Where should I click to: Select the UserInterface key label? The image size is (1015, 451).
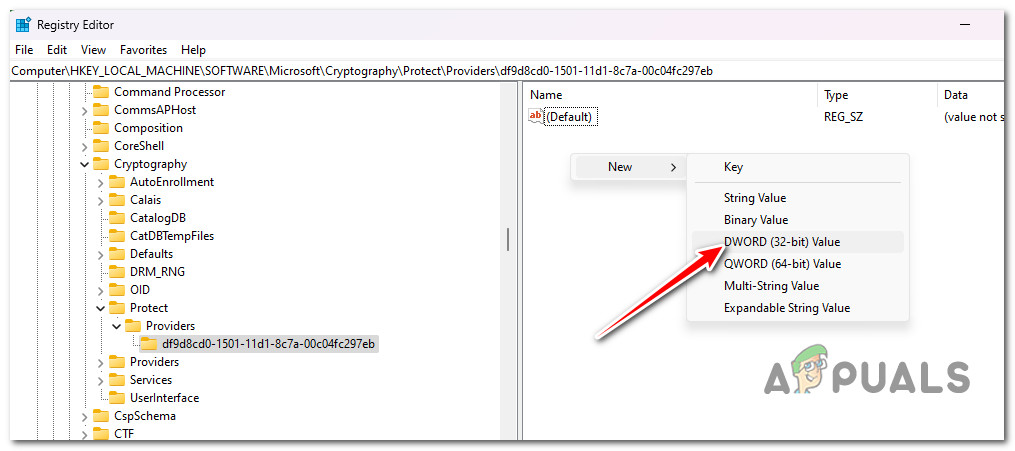[164, 398]
